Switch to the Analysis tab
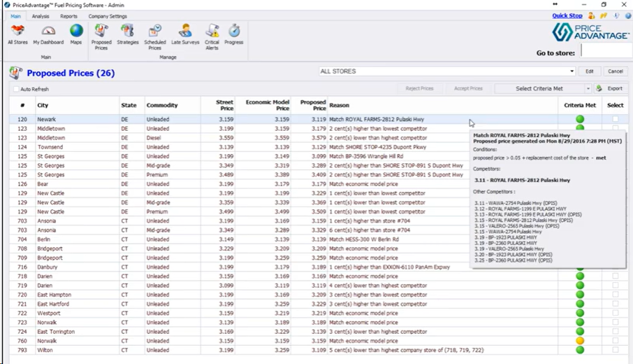Screen dimensions: 633x364 coord(40,16)
